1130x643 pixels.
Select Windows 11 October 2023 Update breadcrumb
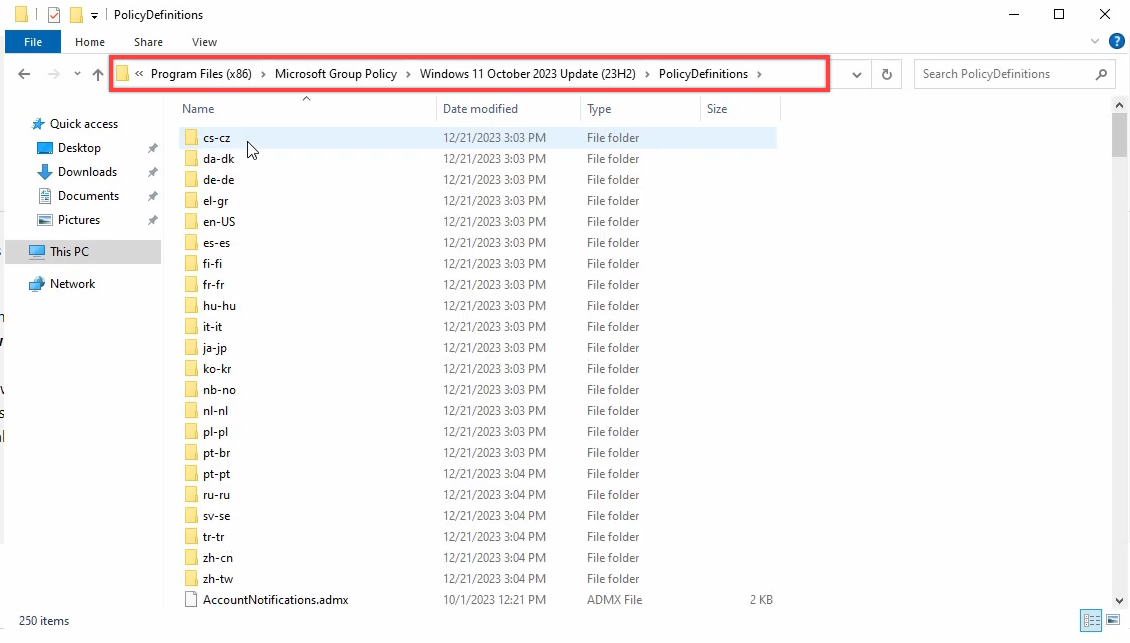coord(528,74)
